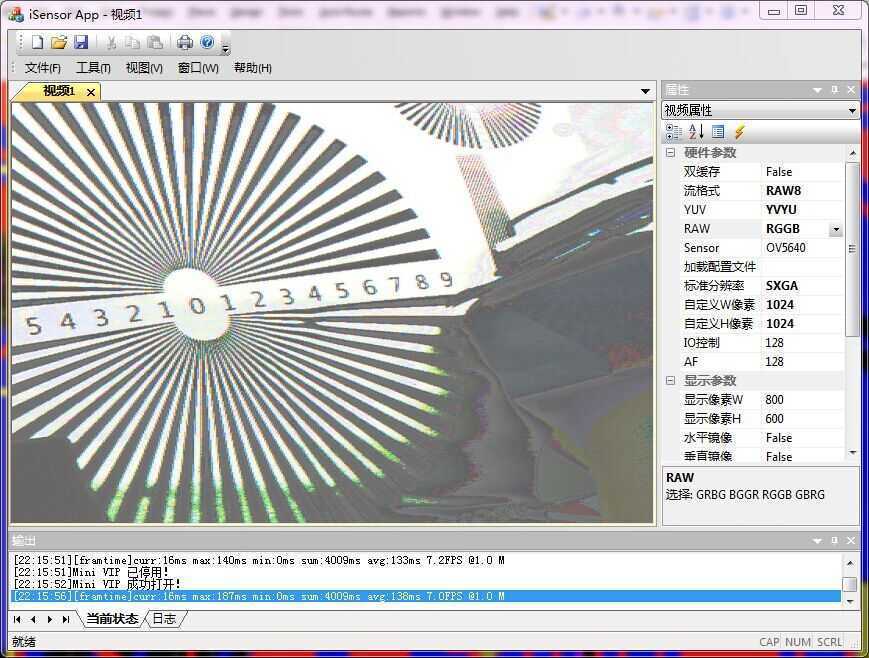Click the Categorized view icon in properties

[673, 131]
